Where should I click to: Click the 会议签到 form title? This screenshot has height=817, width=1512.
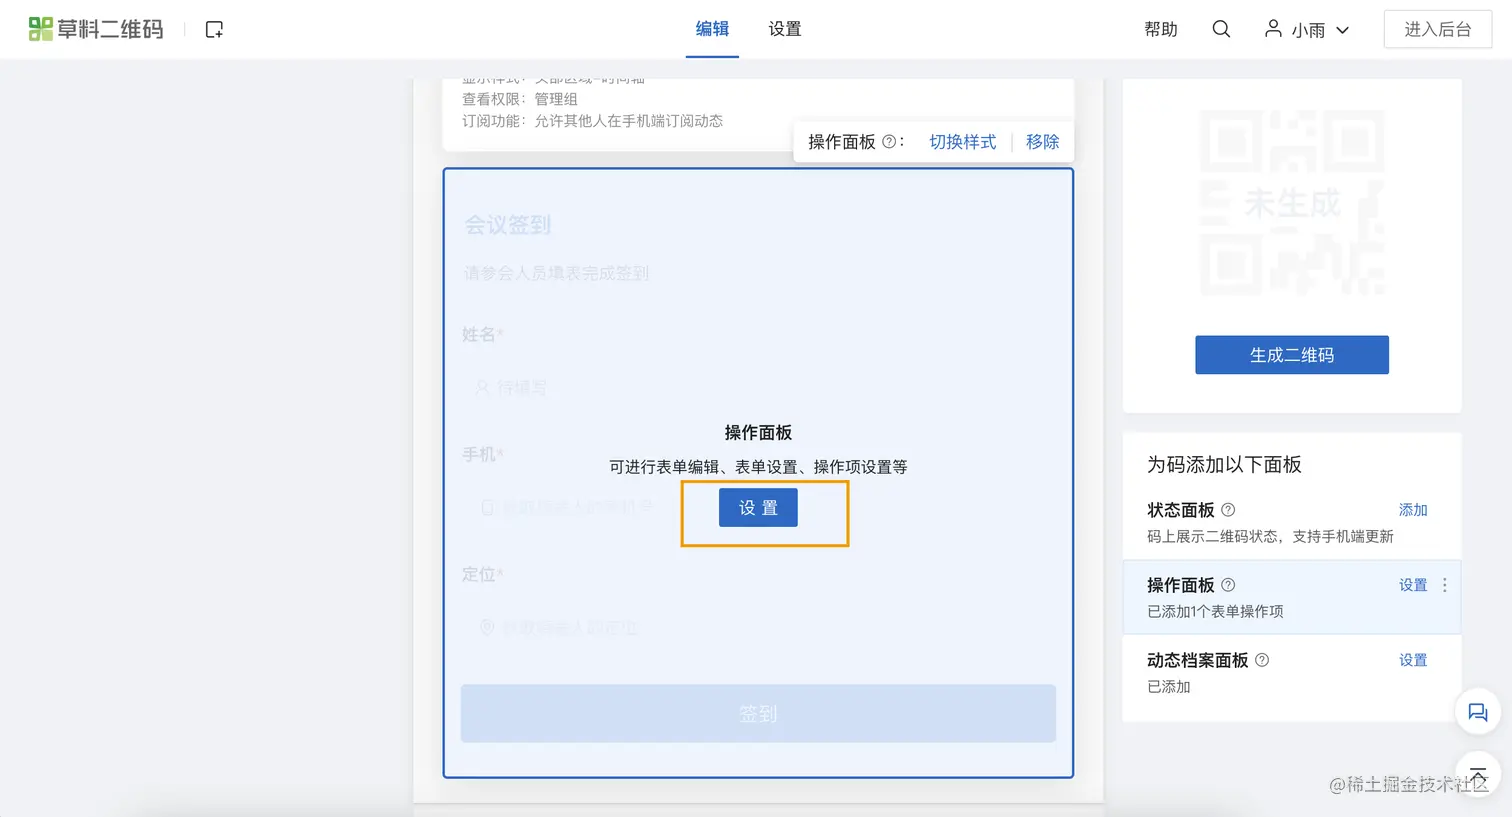click(x=507, y=225)
